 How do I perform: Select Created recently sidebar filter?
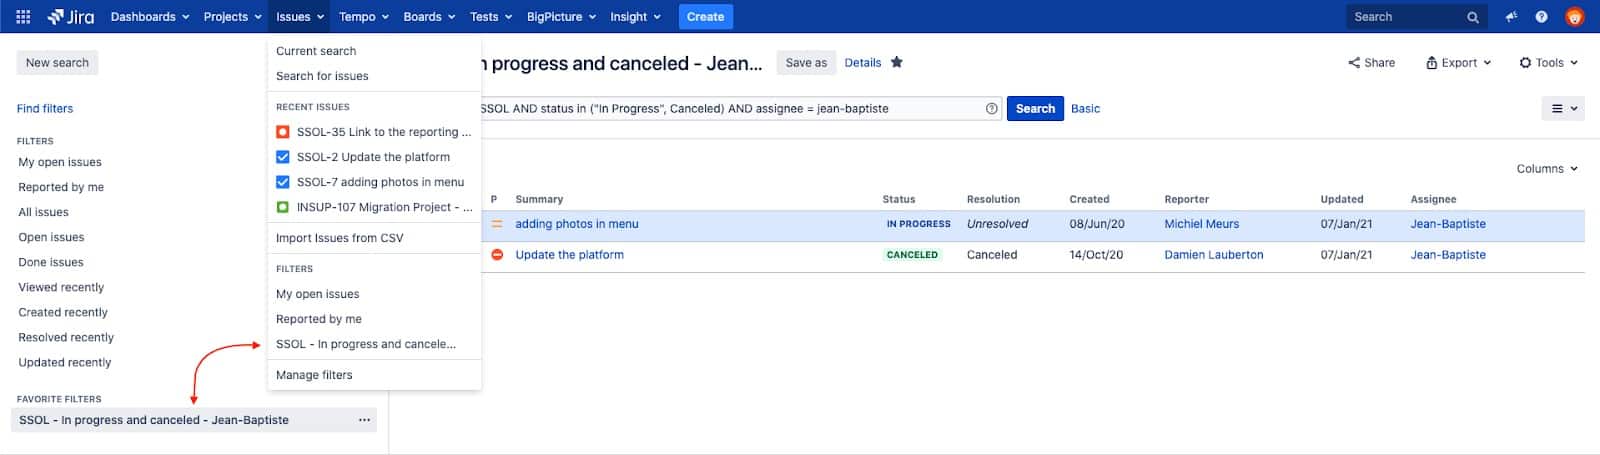click(63, 312)
